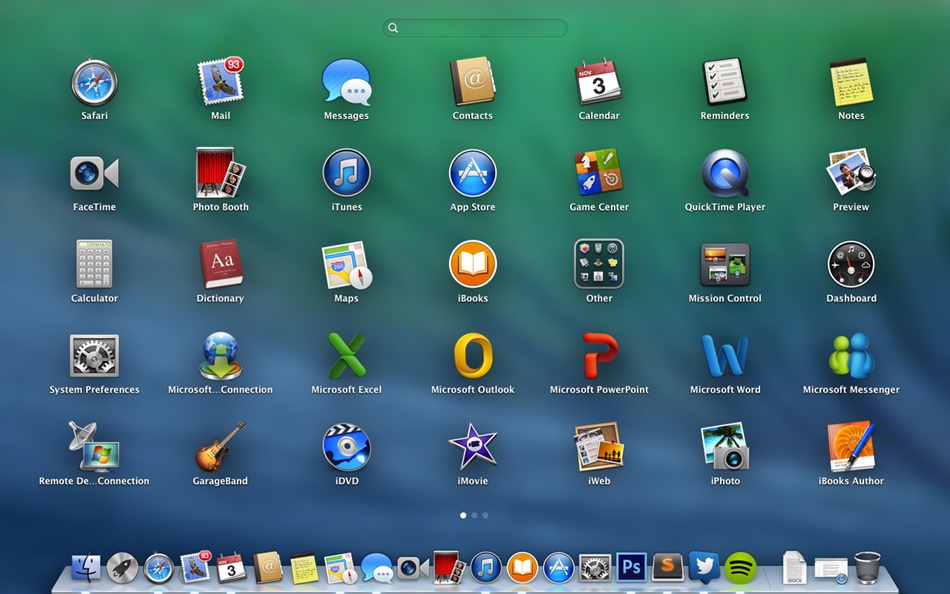Launch Mission Control

coord(725,264)
